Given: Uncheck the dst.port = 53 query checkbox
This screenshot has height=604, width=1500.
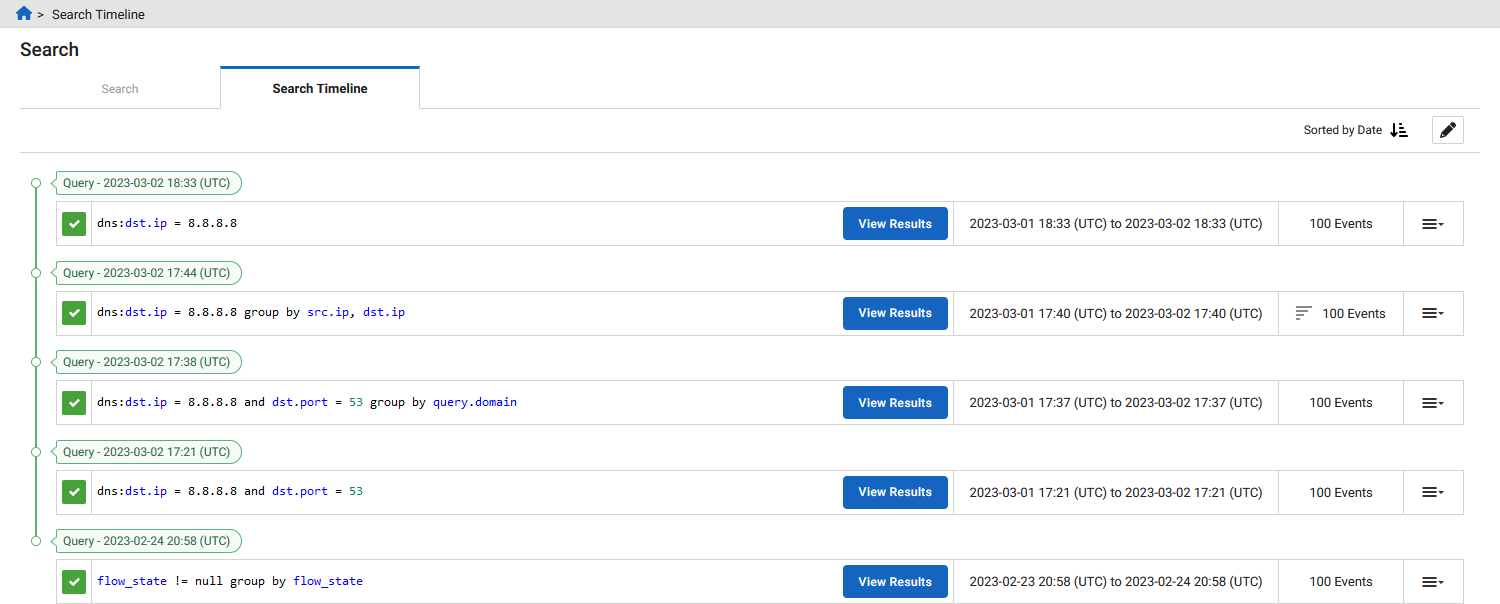Looking at the screenshot, I should (x=73, y=491).
